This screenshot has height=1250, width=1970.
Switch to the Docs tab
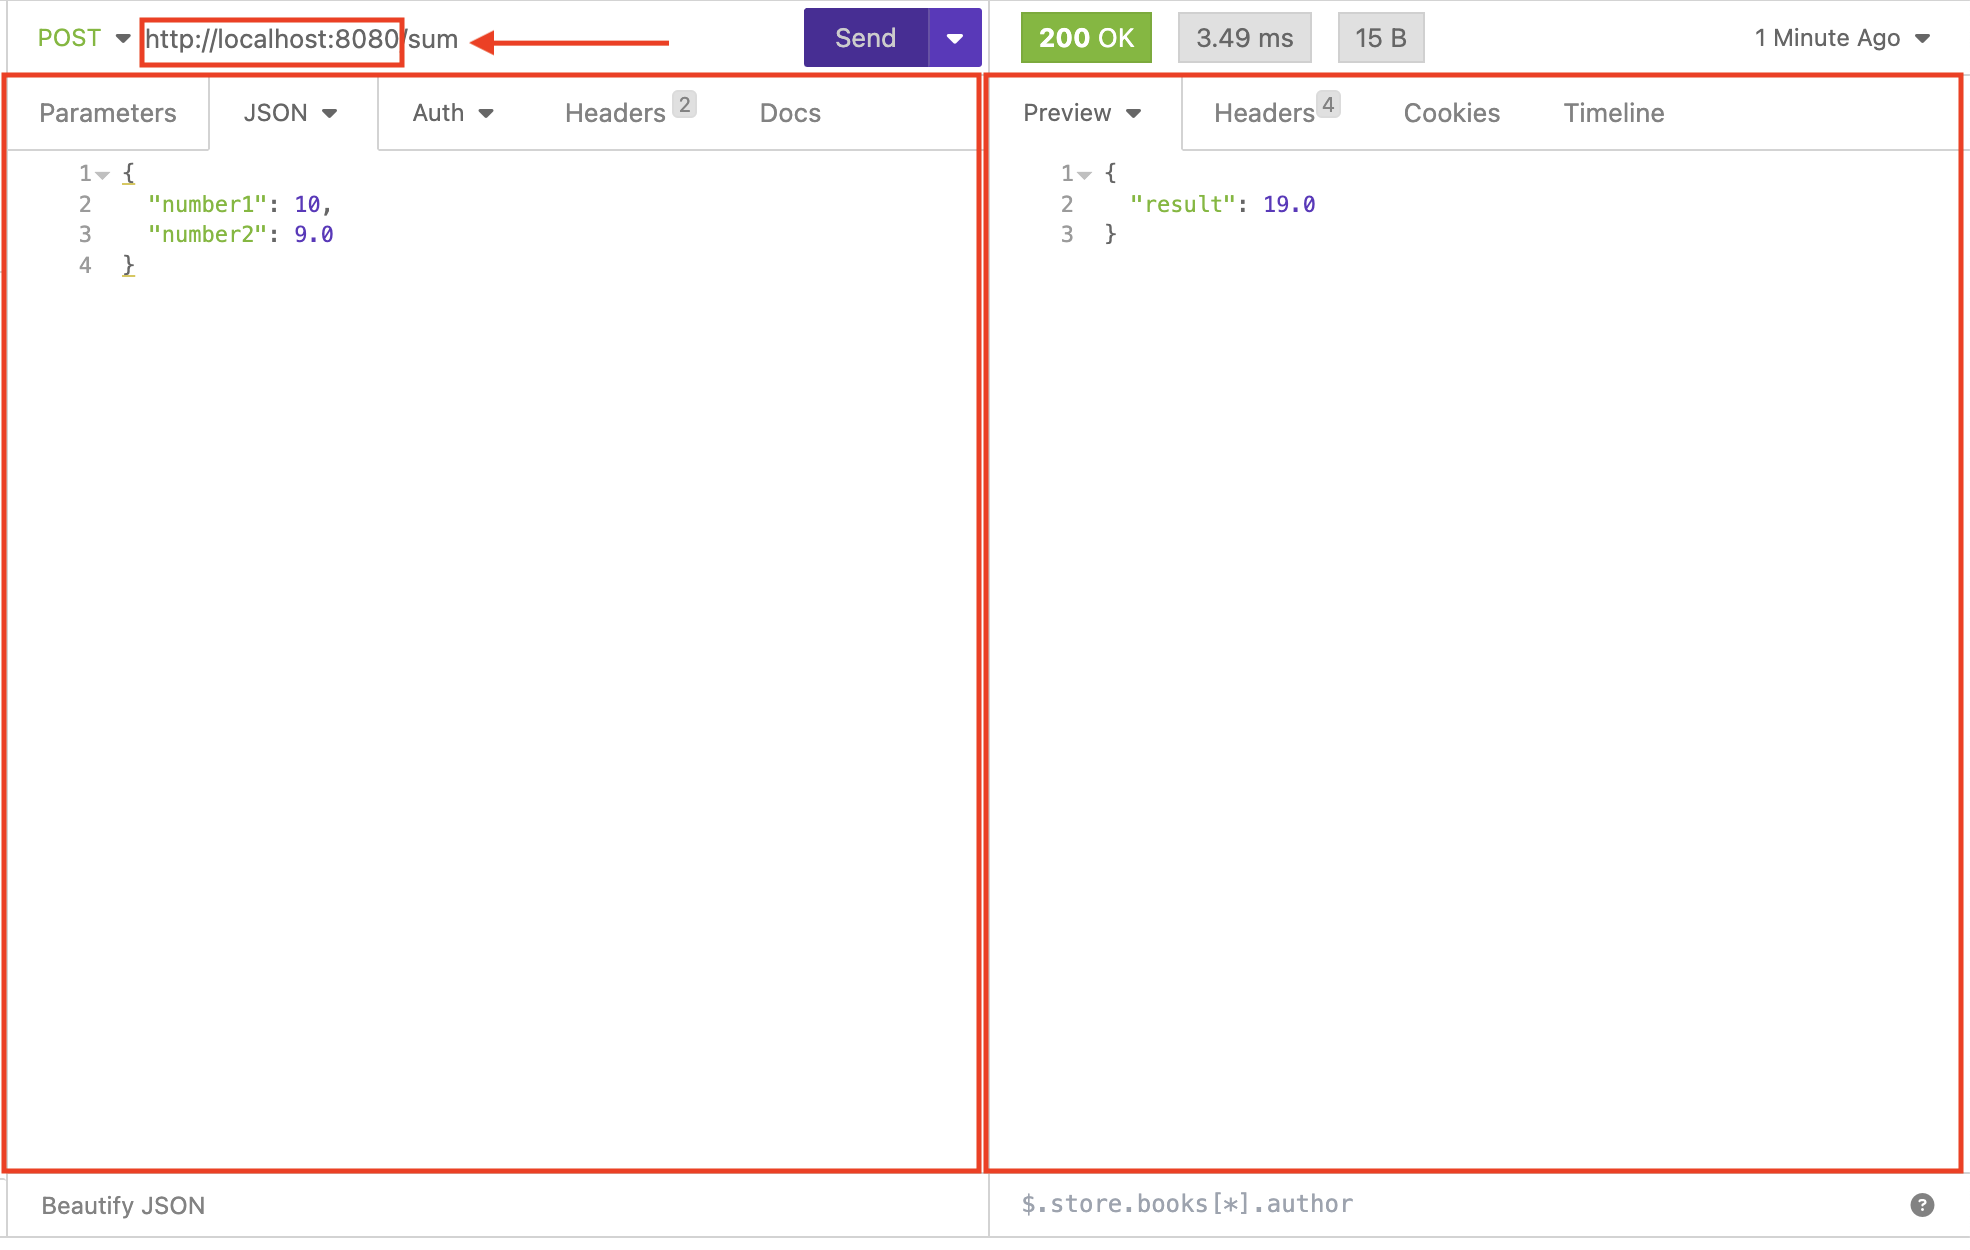[x=790, y=113]
